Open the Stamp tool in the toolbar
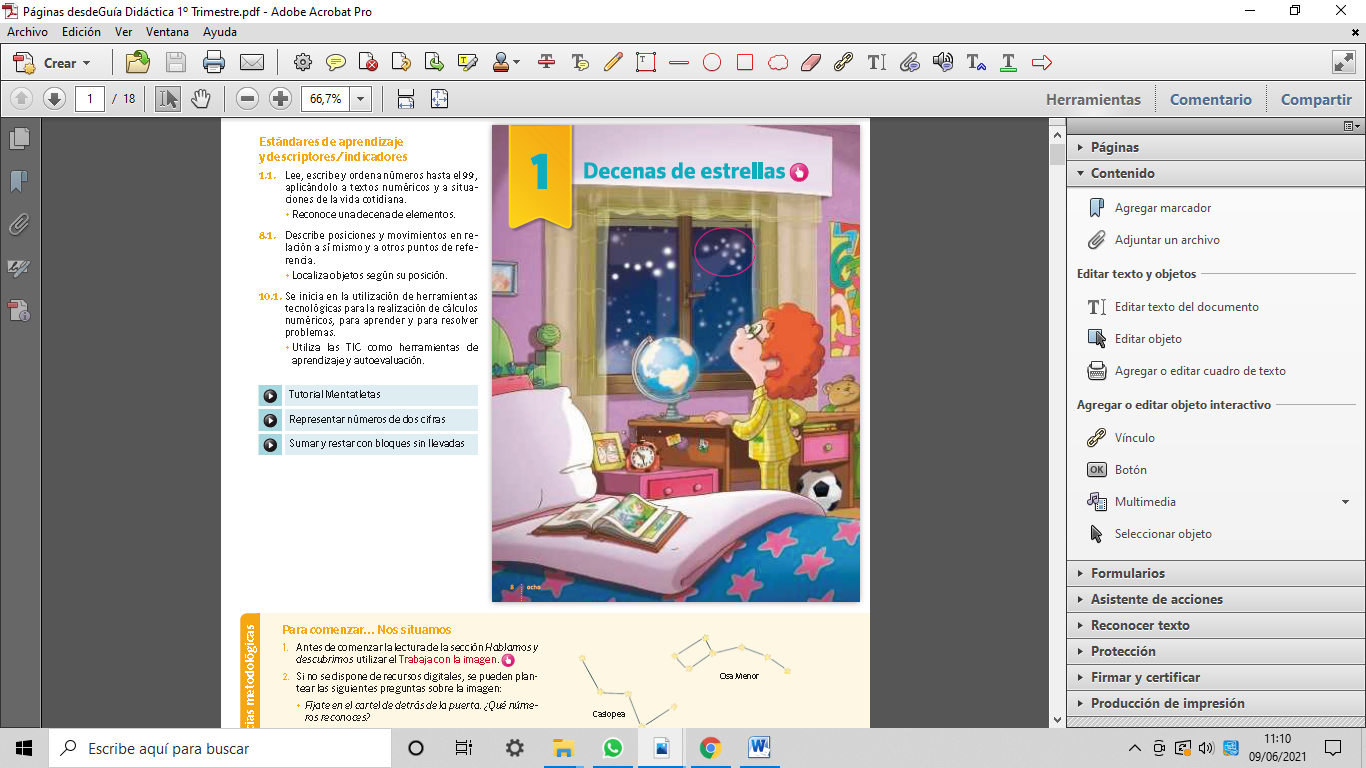1366x768 pixels. click(497, 62)
